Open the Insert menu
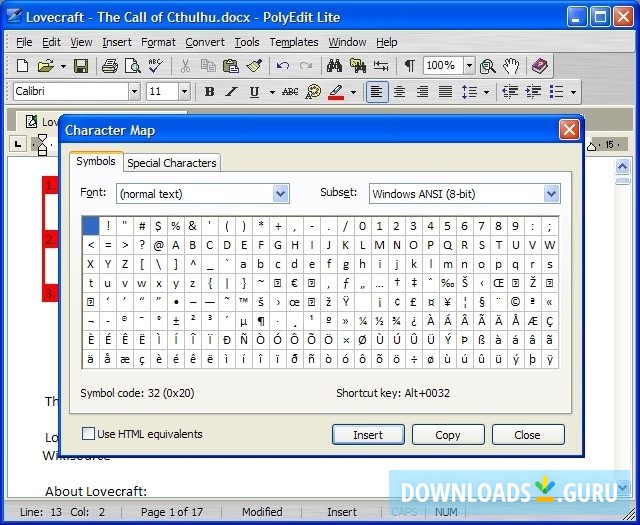The image size is (640, 525). (117, 42)
